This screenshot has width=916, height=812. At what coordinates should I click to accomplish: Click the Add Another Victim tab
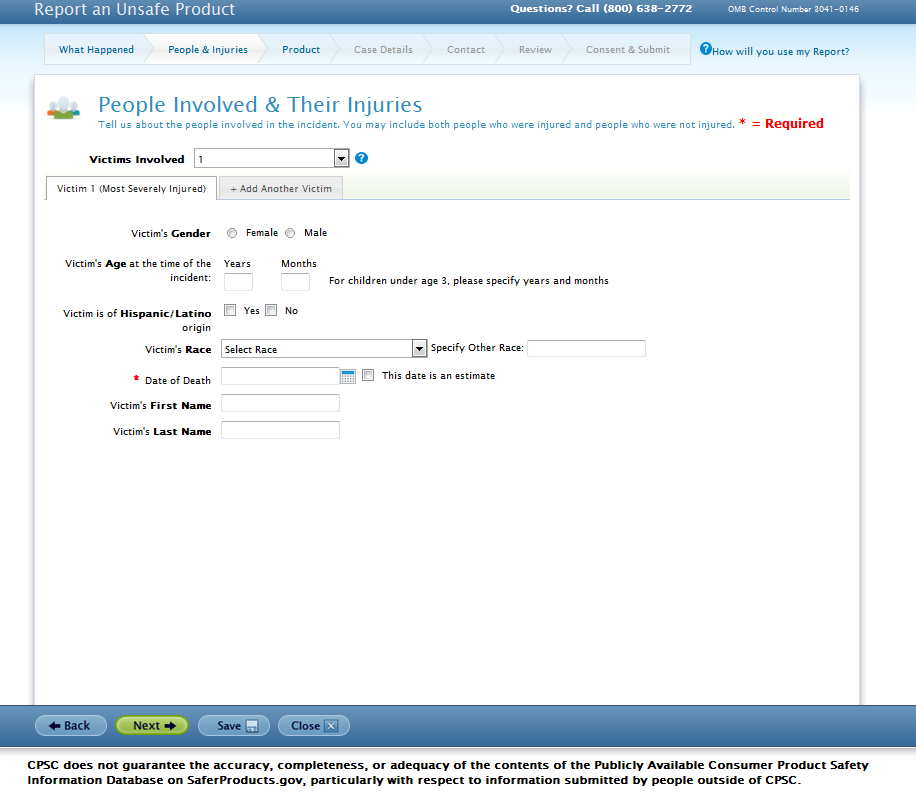click(281, 189)
